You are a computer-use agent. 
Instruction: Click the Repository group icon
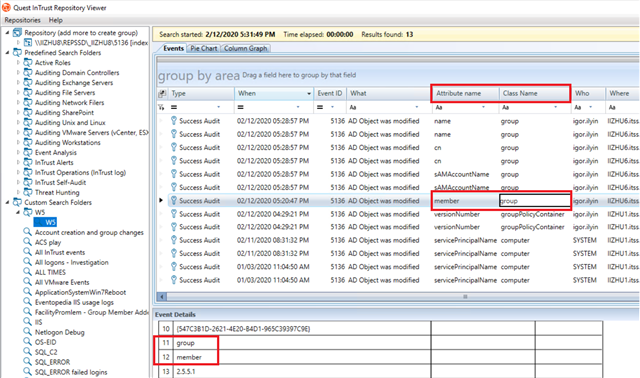click(17, 33)
